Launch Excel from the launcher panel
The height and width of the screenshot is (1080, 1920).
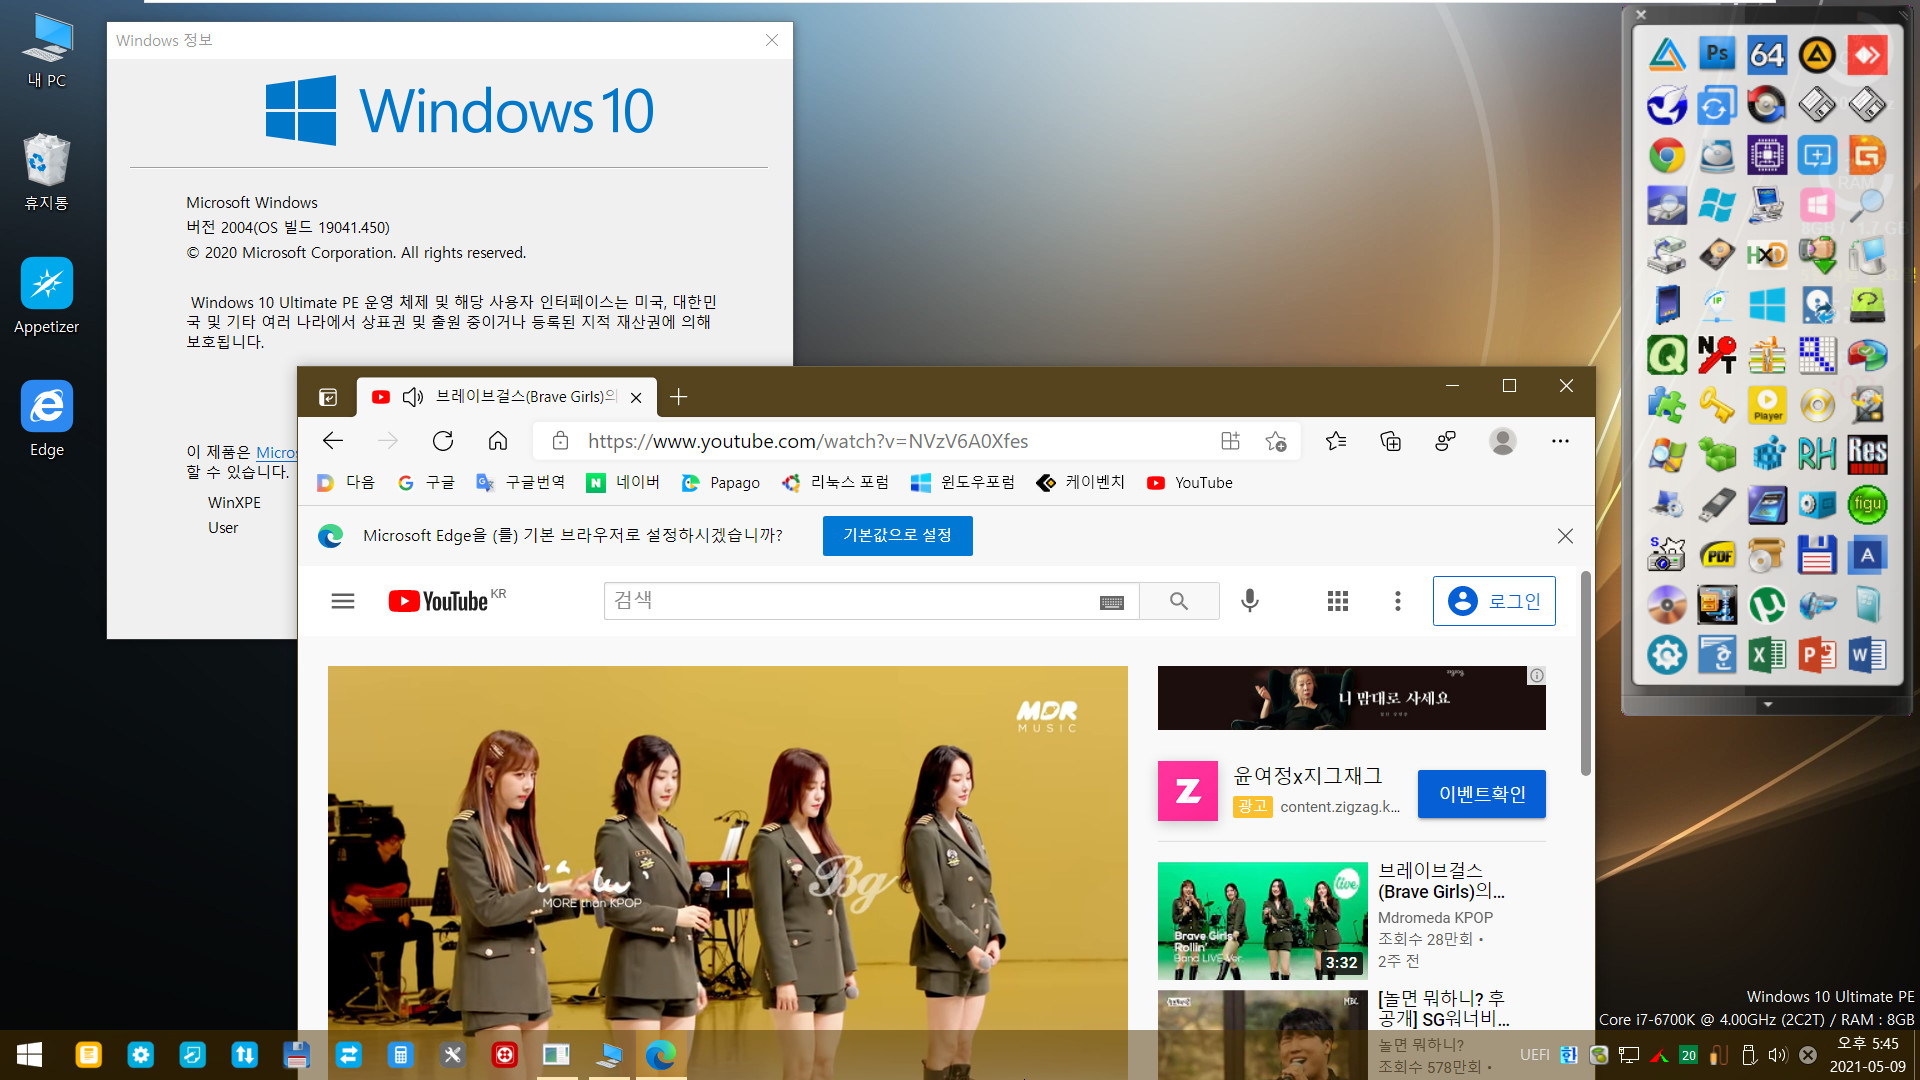[x=1767, y=655]
